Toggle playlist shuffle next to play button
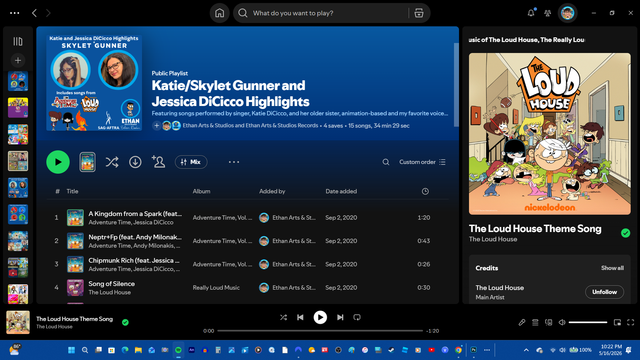Viewport: 640px width, 360px height. [x=112, y=162]
